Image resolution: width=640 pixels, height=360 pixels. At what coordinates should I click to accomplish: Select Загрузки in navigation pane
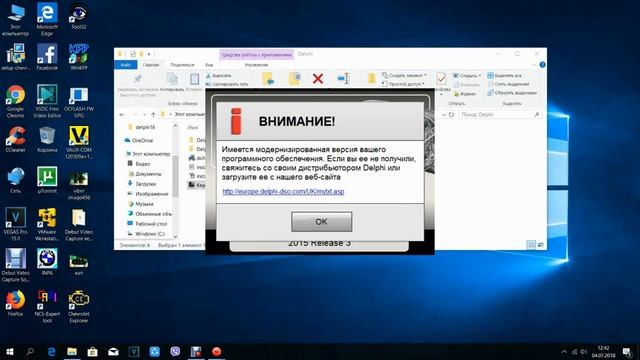click(142, 184)
